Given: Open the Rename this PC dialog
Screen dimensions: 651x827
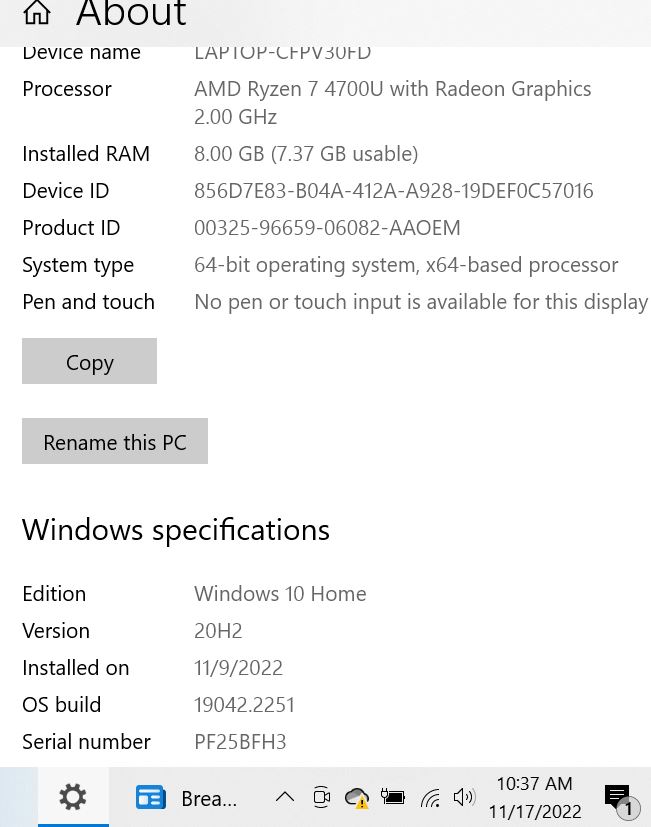Looking at the screenshot, I should tap(114, 441).
